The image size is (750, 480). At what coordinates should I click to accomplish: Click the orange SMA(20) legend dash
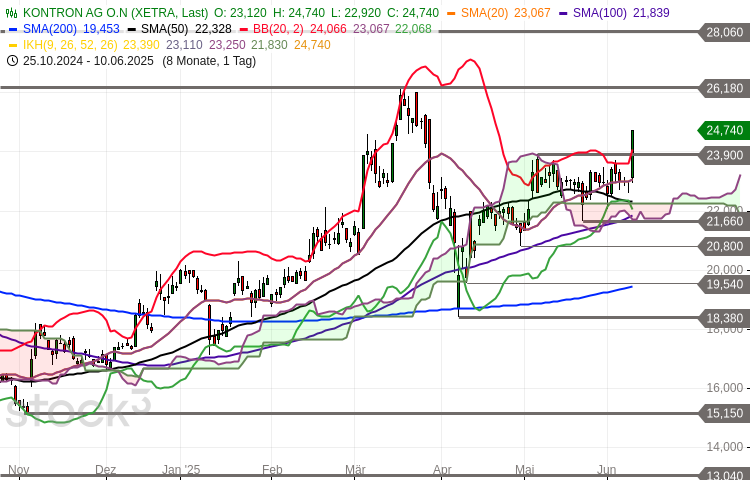pyautogui.click(x=452, y=13)
